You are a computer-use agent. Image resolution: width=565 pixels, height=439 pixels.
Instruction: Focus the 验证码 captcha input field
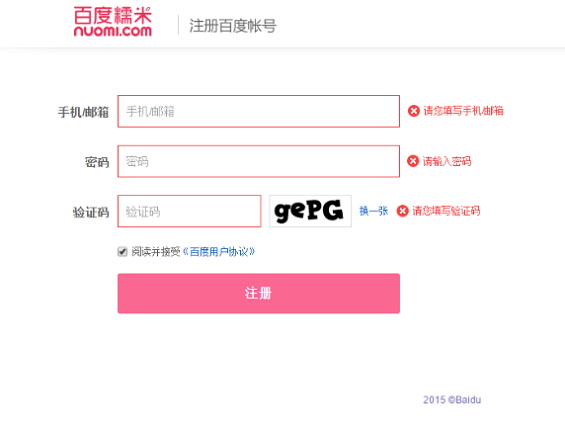coord(190,211)
